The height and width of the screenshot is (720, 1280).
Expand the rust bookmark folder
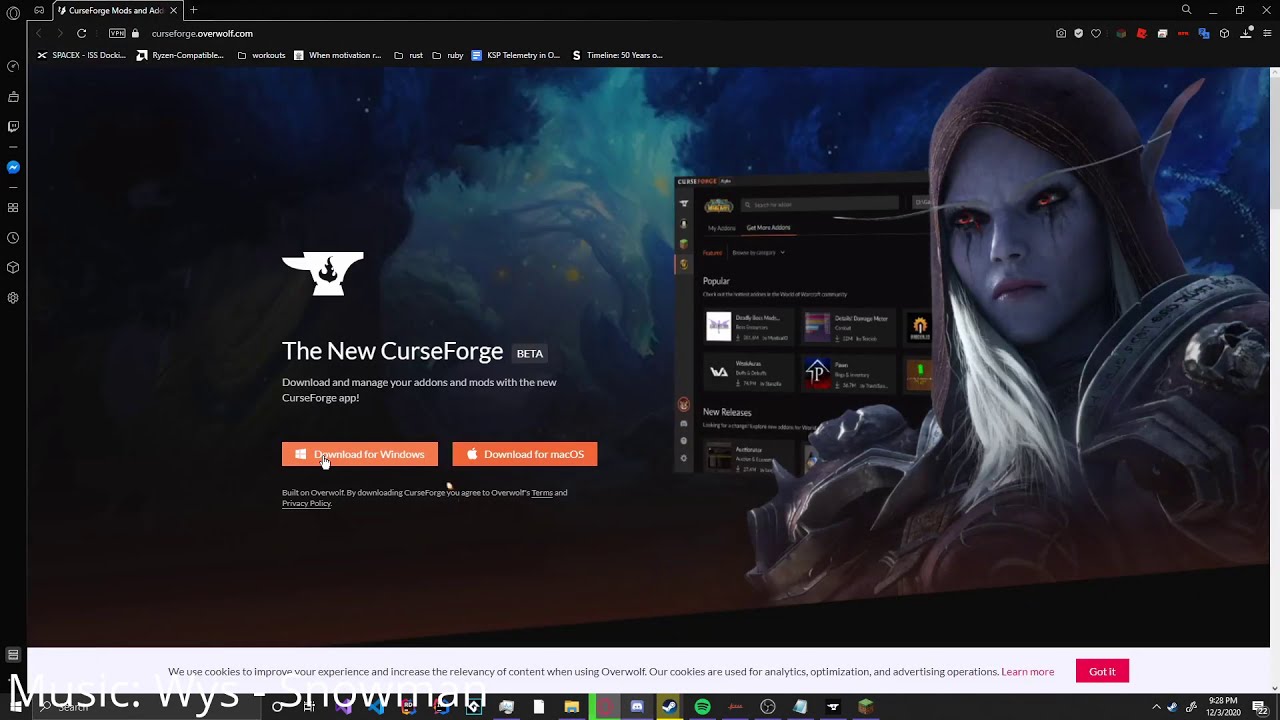409,55
